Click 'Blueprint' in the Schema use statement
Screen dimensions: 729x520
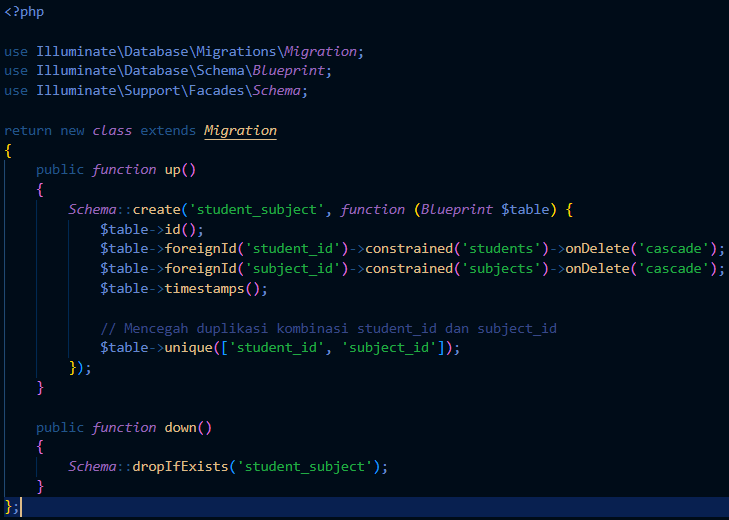coord(288,71)
